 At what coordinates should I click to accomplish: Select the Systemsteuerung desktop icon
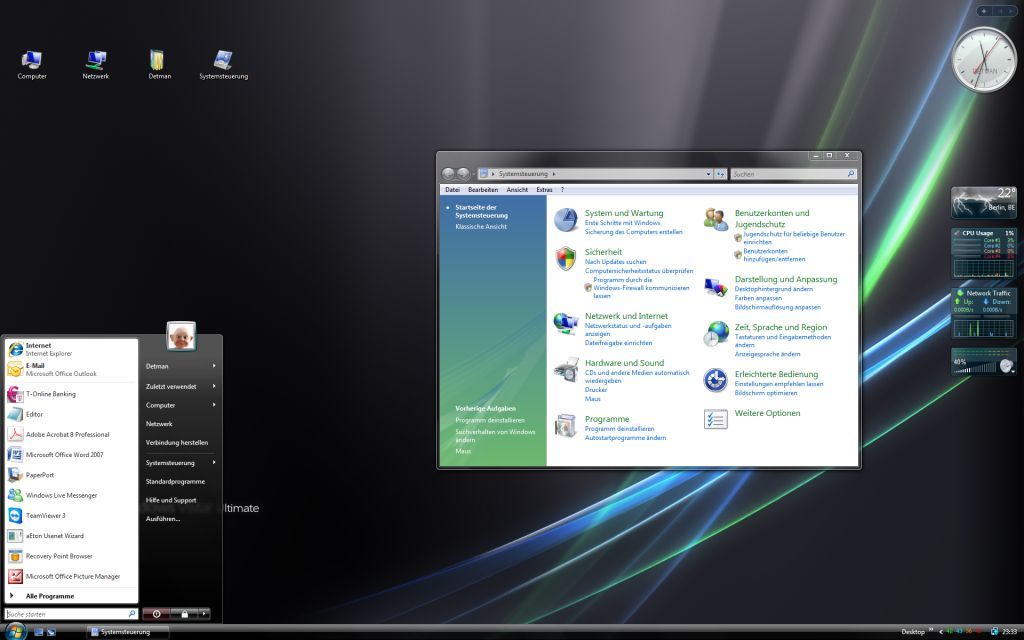click(223, 65)
